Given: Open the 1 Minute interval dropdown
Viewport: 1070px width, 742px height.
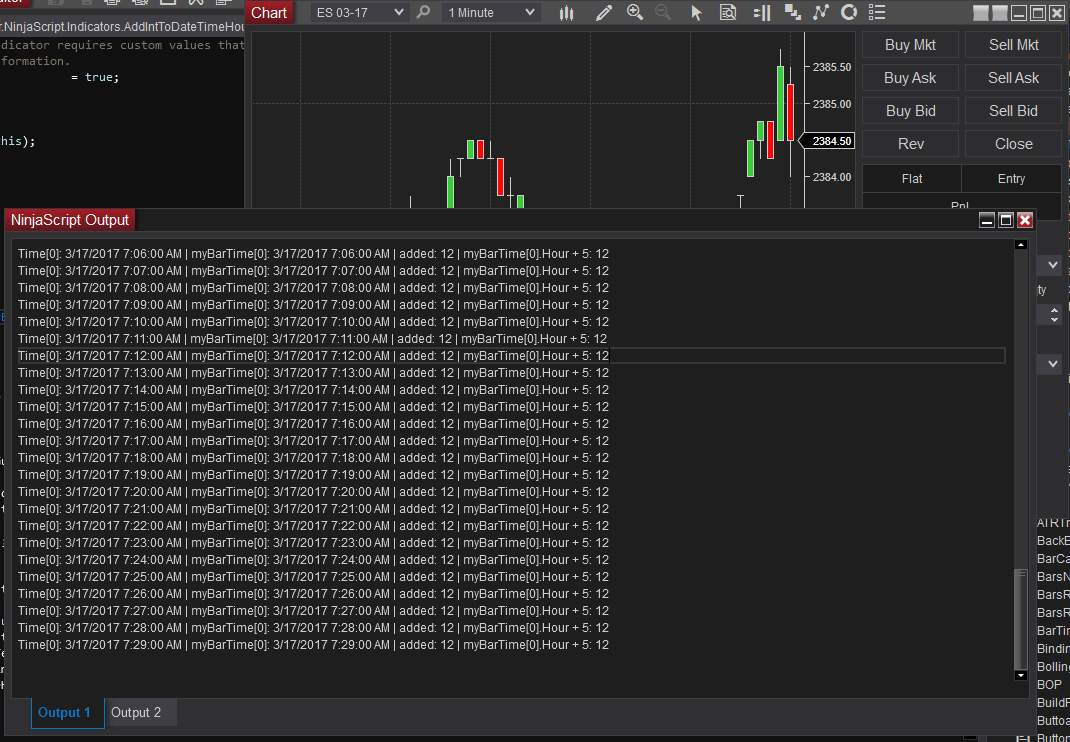Looking at the screenshot, I should coord(491,12).
